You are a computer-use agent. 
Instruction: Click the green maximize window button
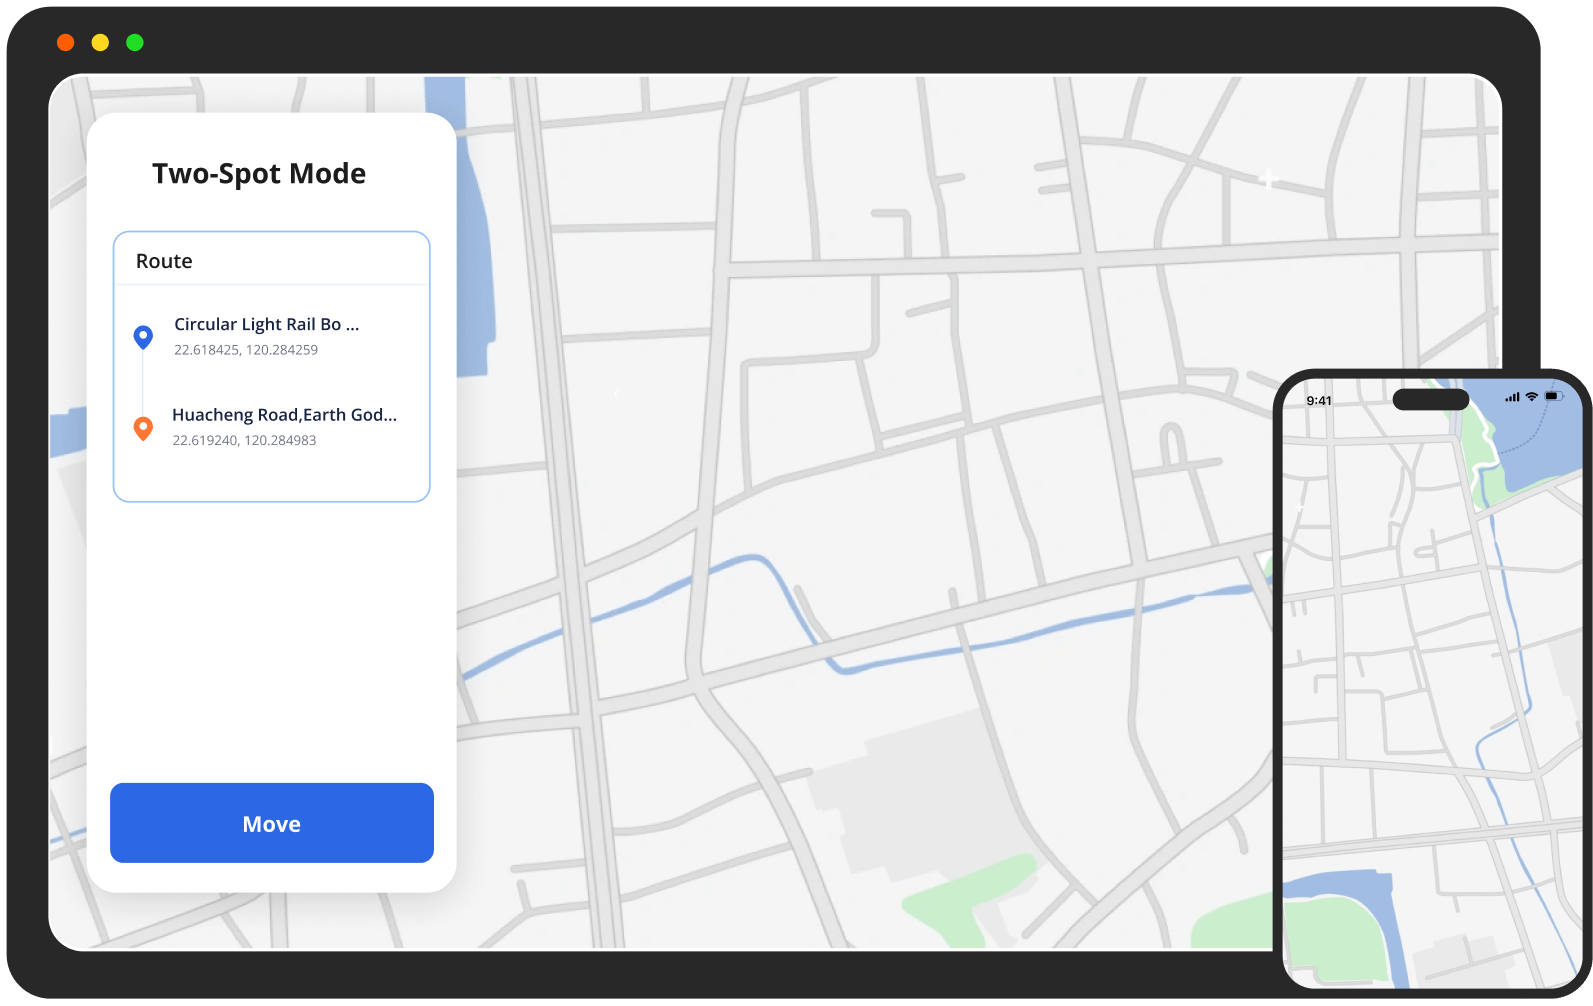click(x=135, y=42)
